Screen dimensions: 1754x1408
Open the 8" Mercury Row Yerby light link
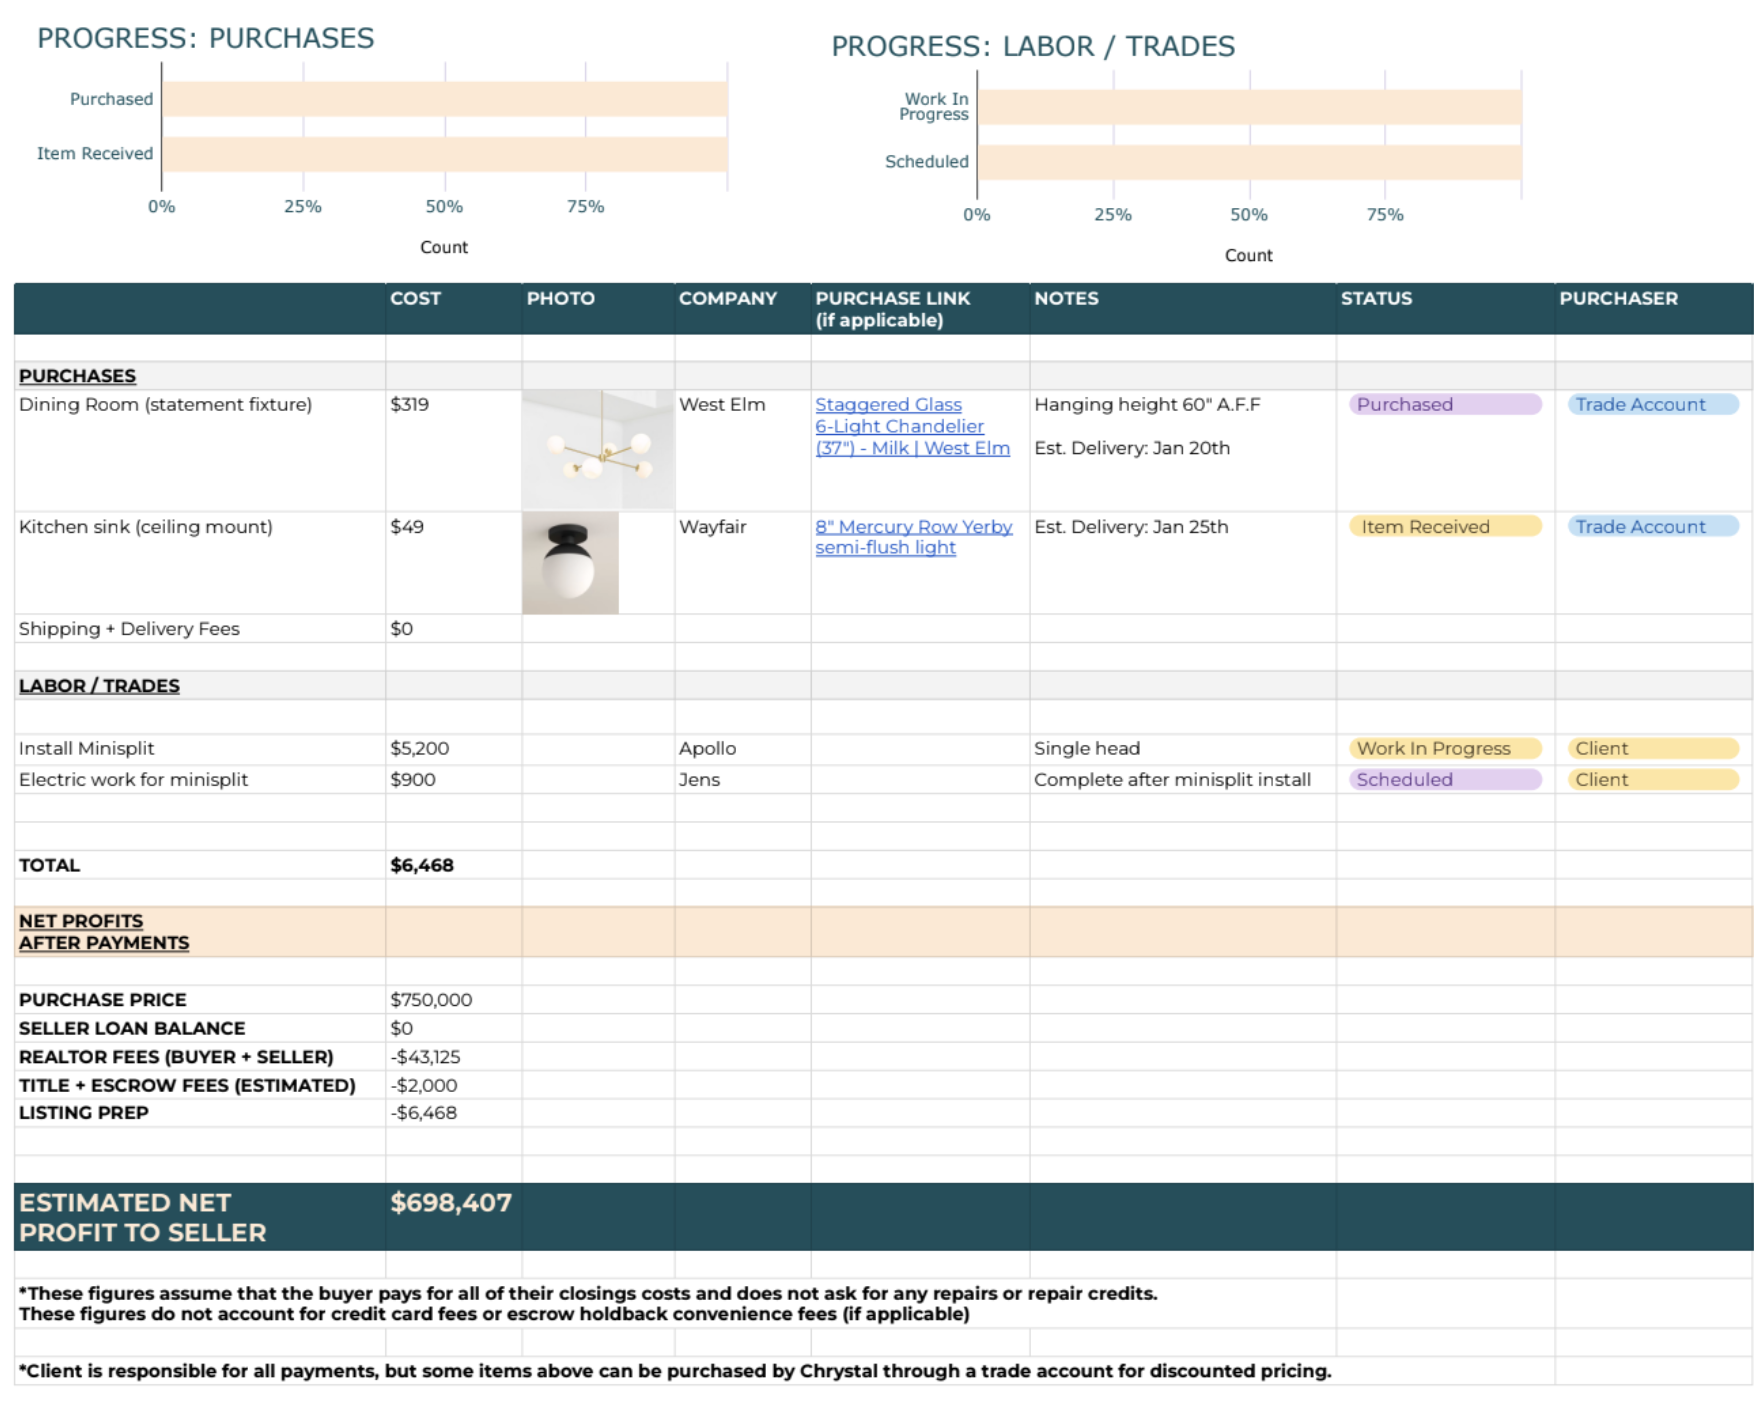[913, 537]
